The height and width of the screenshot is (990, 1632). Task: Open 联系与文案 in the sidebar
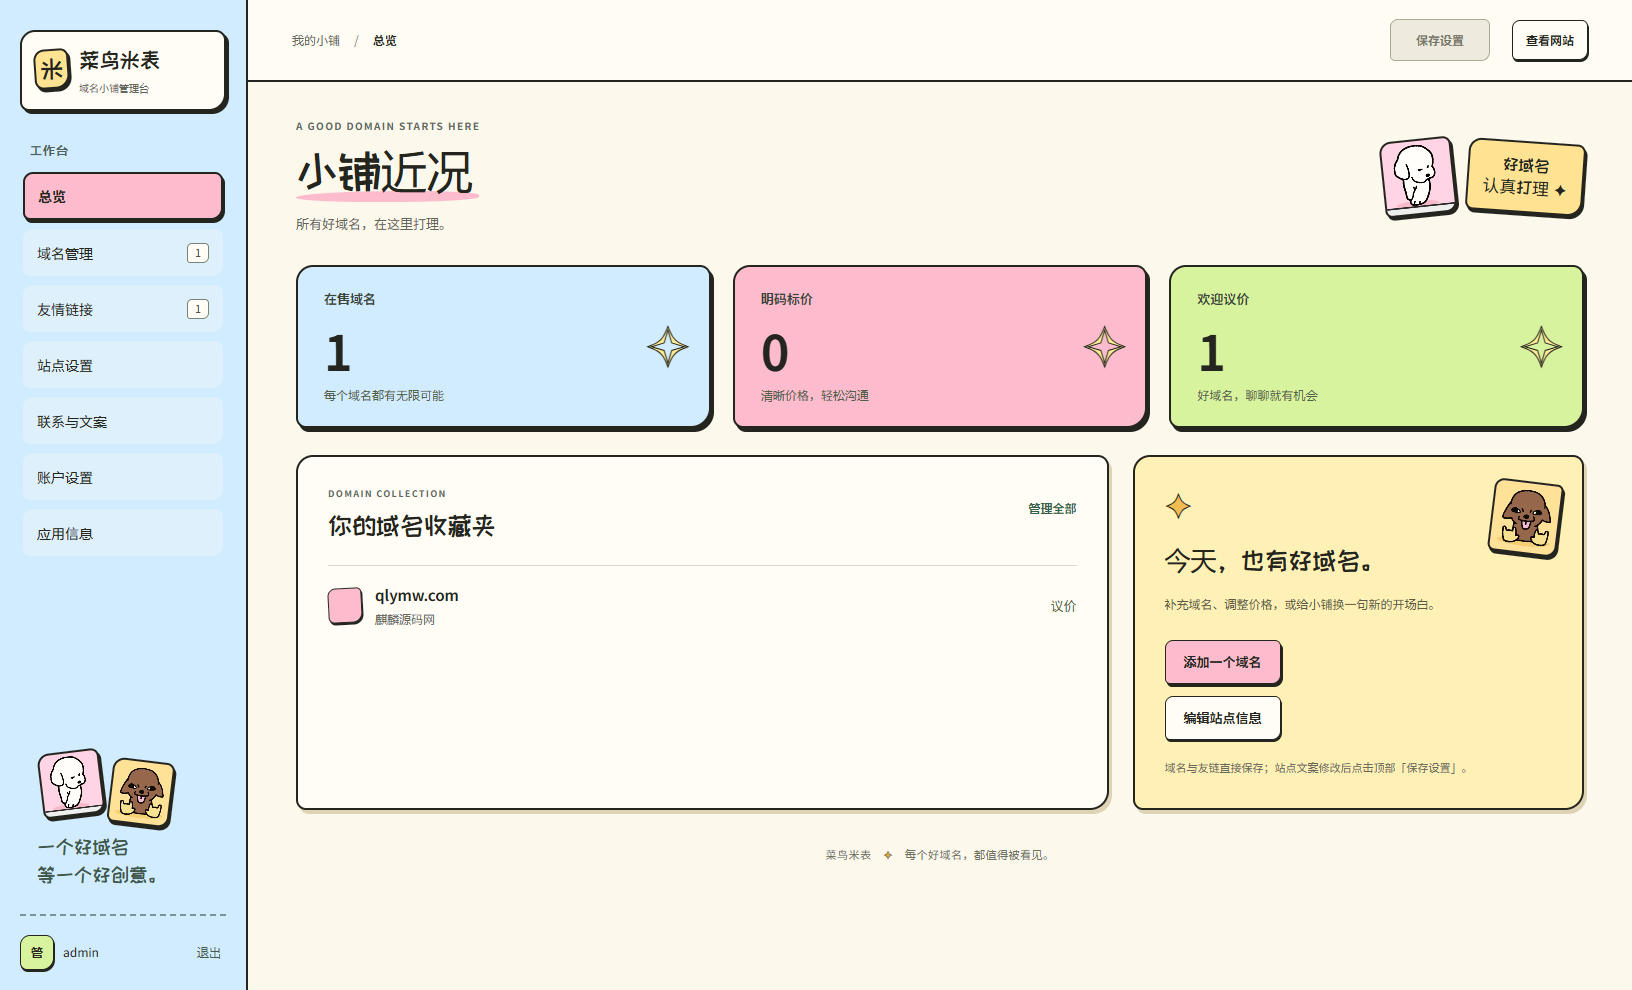pos(123,421)
